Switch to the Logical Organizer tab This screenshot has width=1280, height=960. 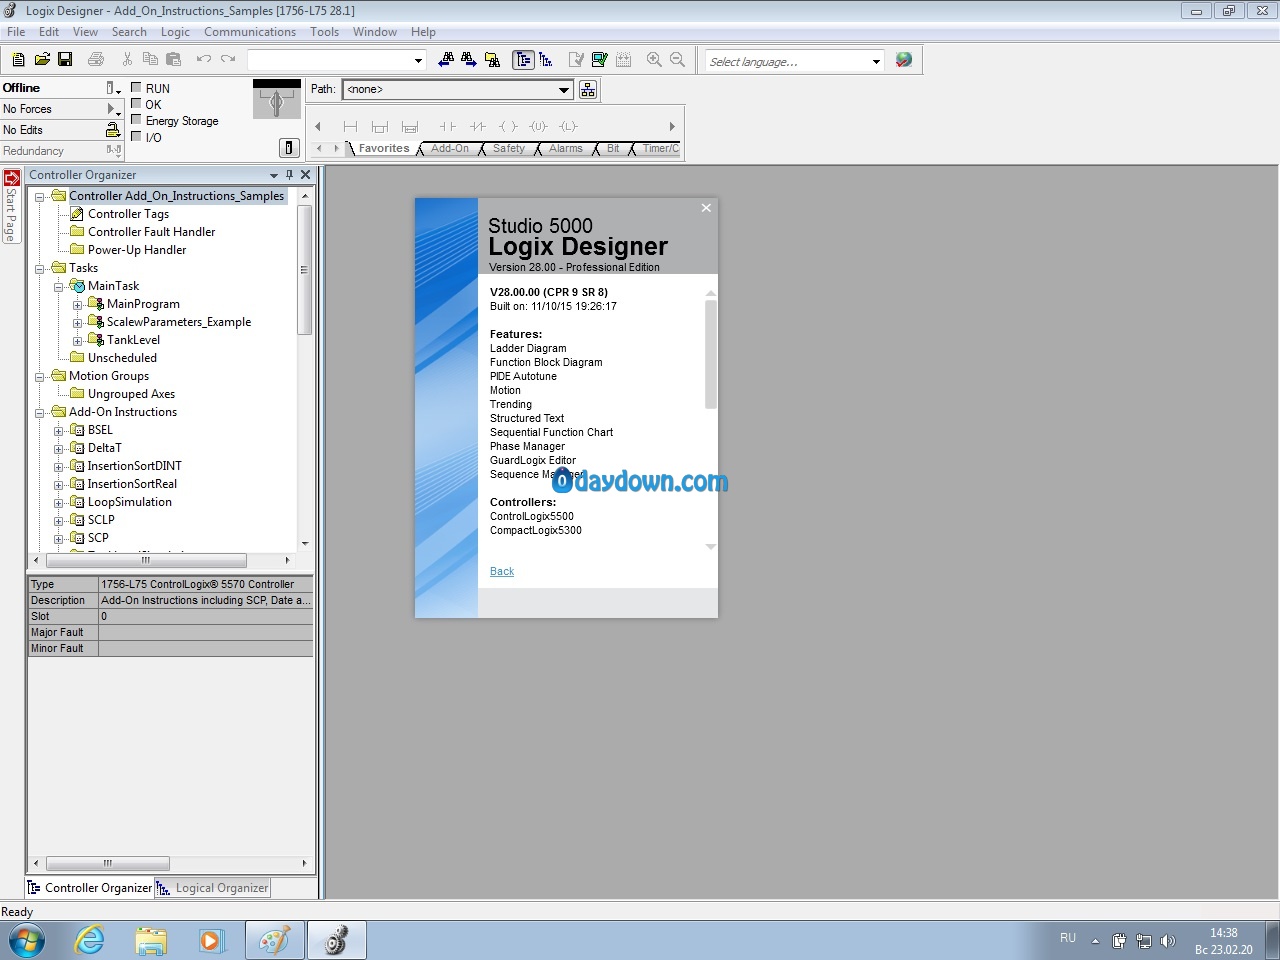[x=213, y=888]
